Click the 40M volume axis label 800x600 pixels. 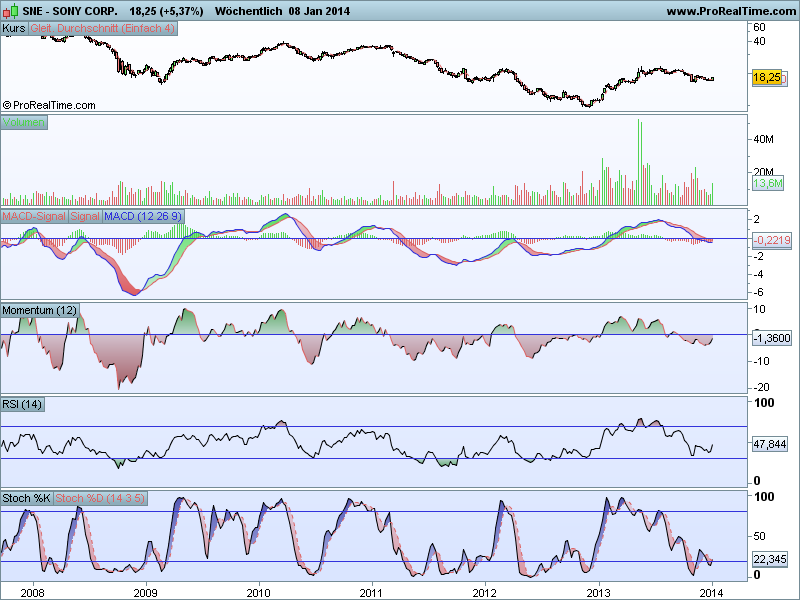tap(763, 139)
